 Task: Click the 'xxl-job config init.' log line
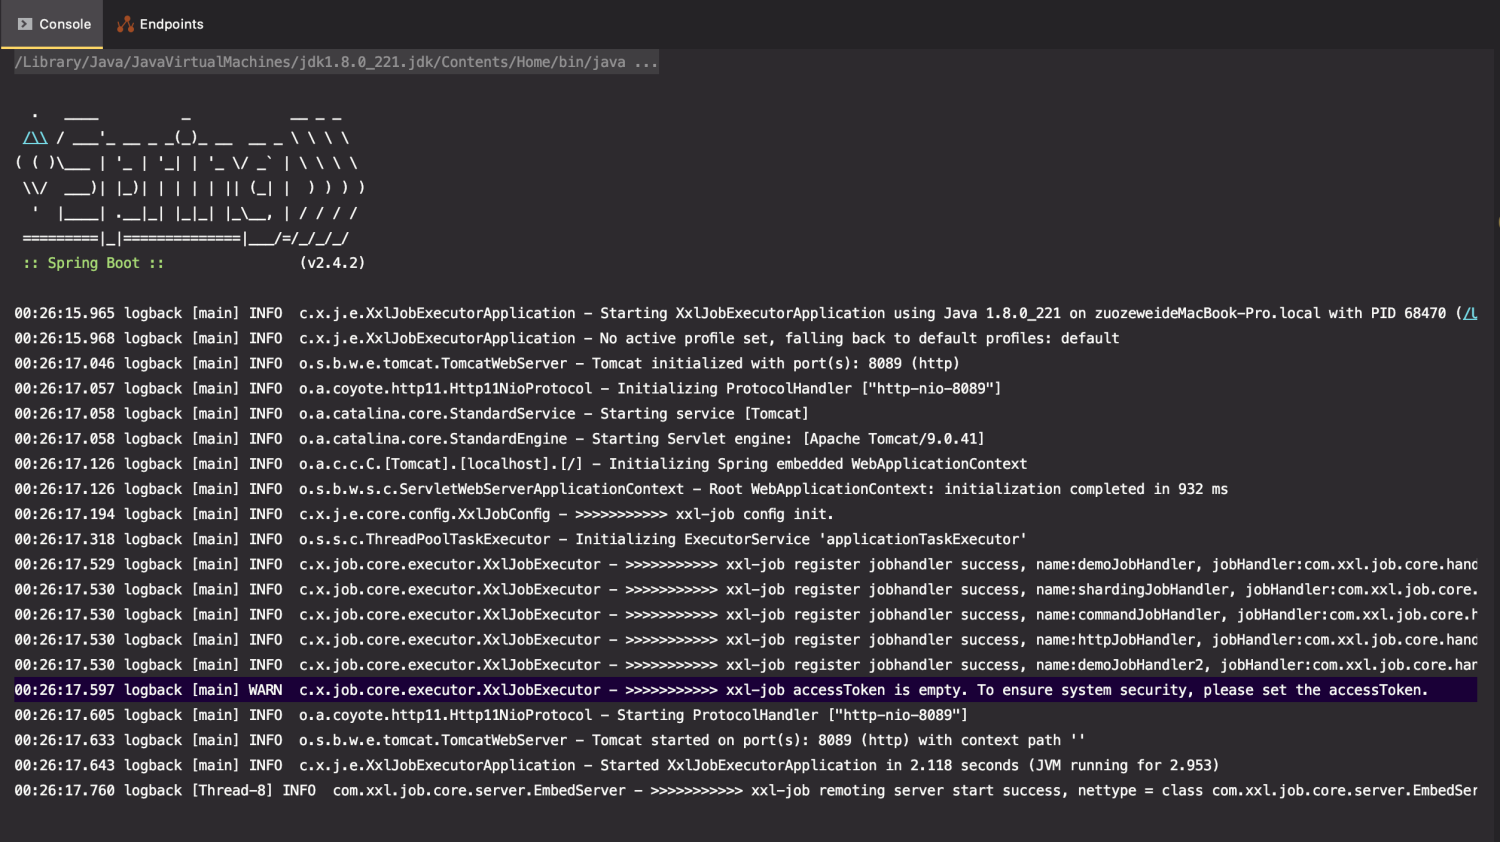pos(424,514)
